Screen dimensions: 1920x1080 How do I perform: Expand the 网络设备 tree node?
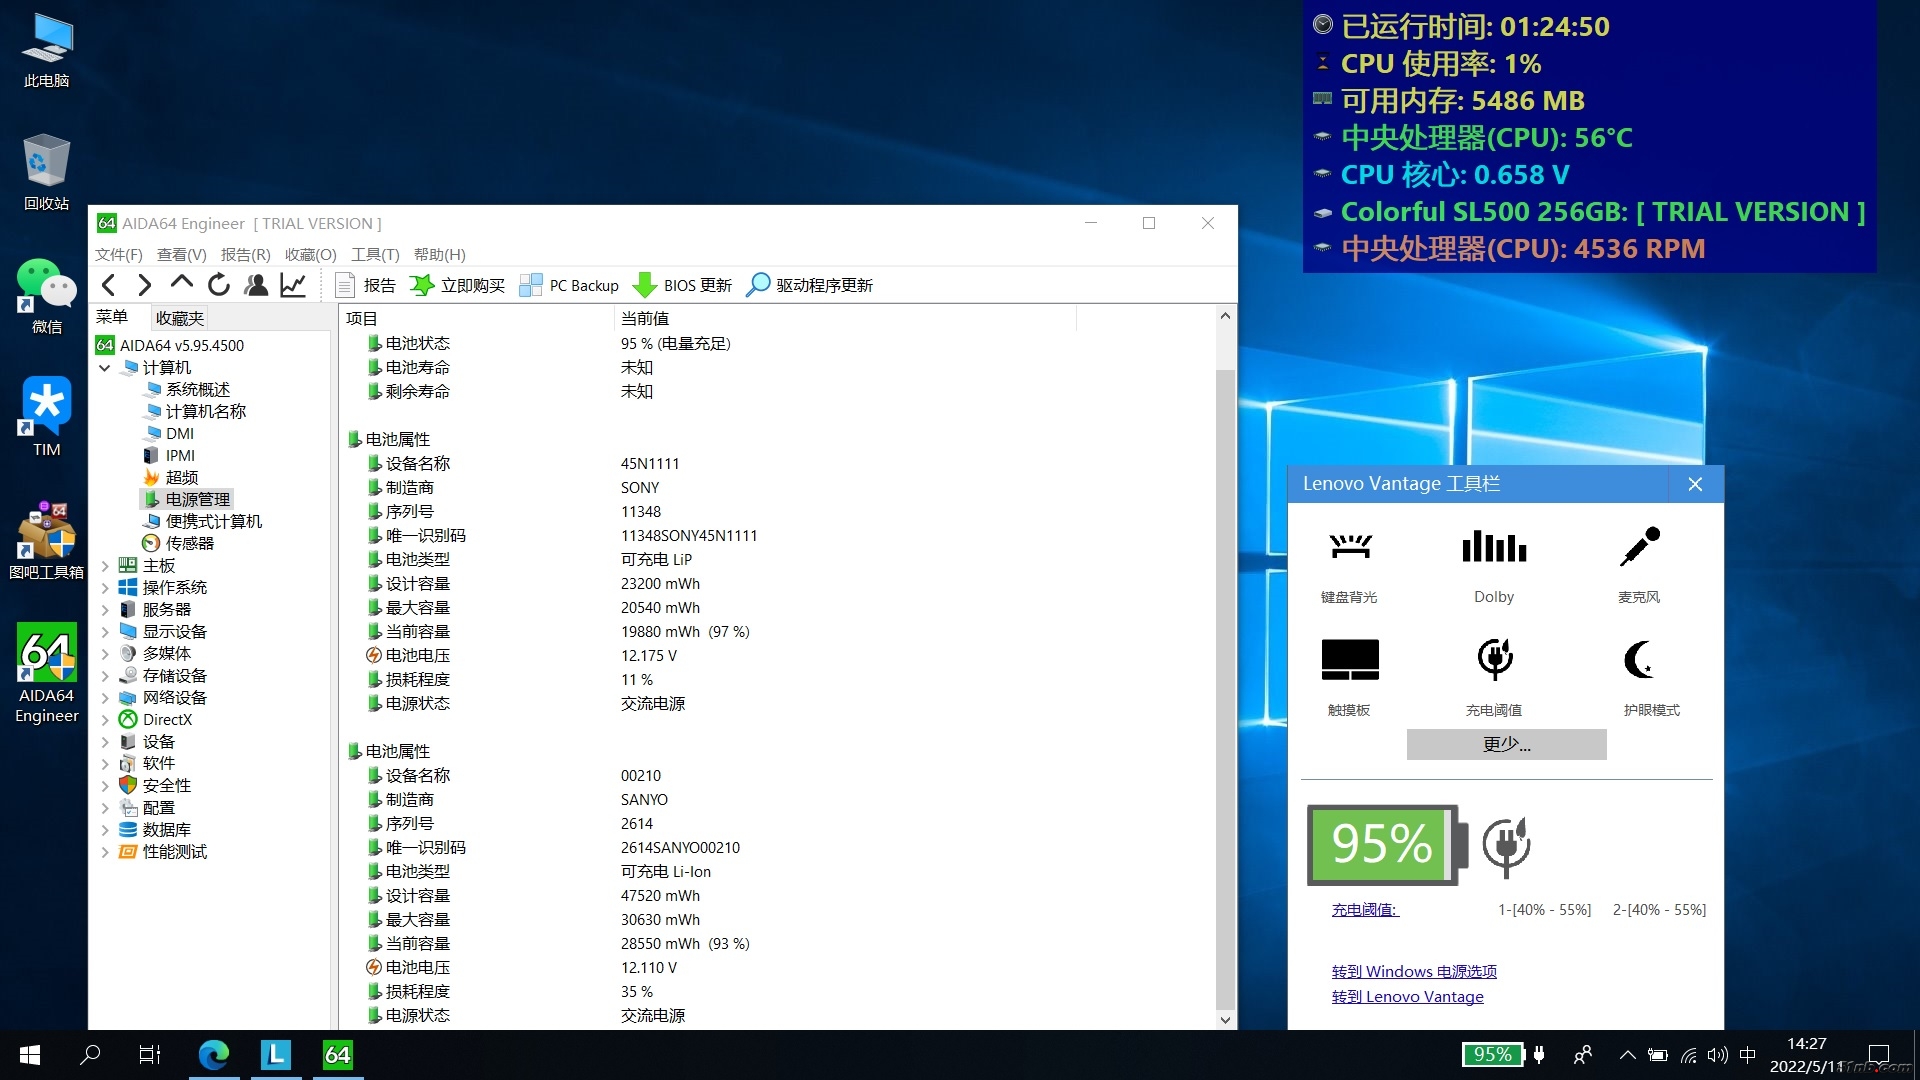click(x=104, y=698)
